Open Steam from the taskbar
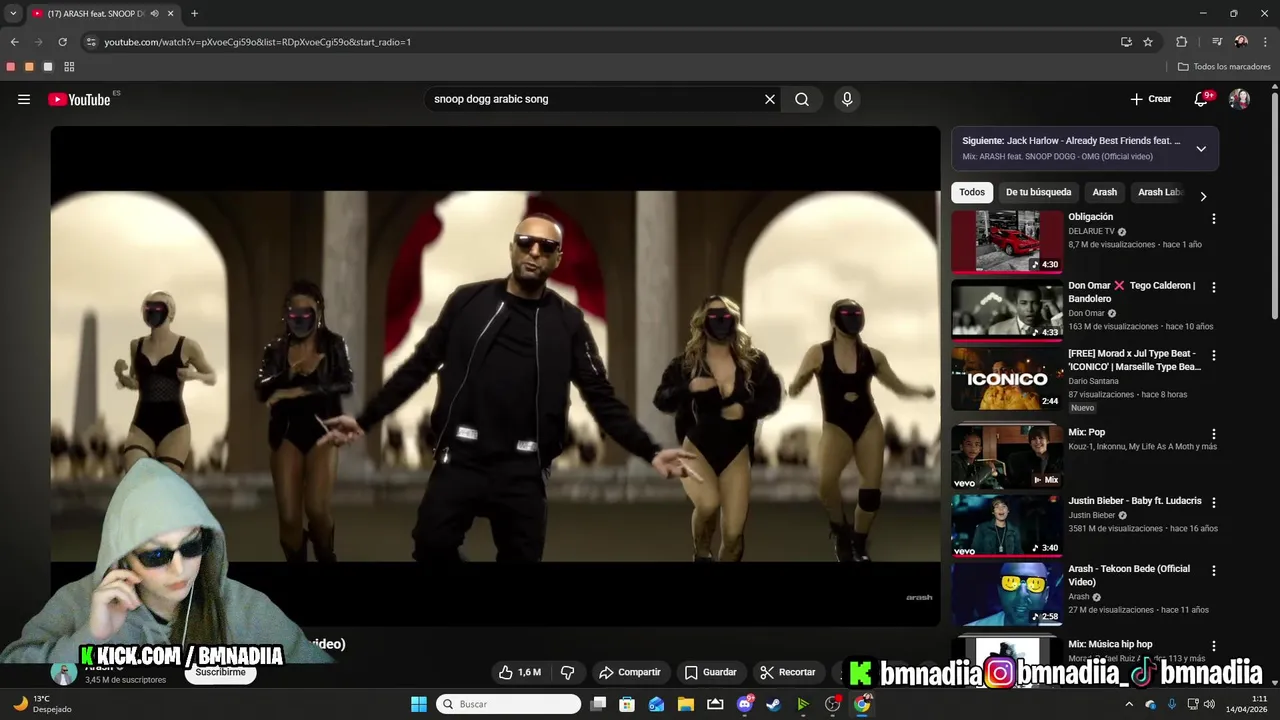This screenshot has height=720, width=1280. tap(774, 704)
